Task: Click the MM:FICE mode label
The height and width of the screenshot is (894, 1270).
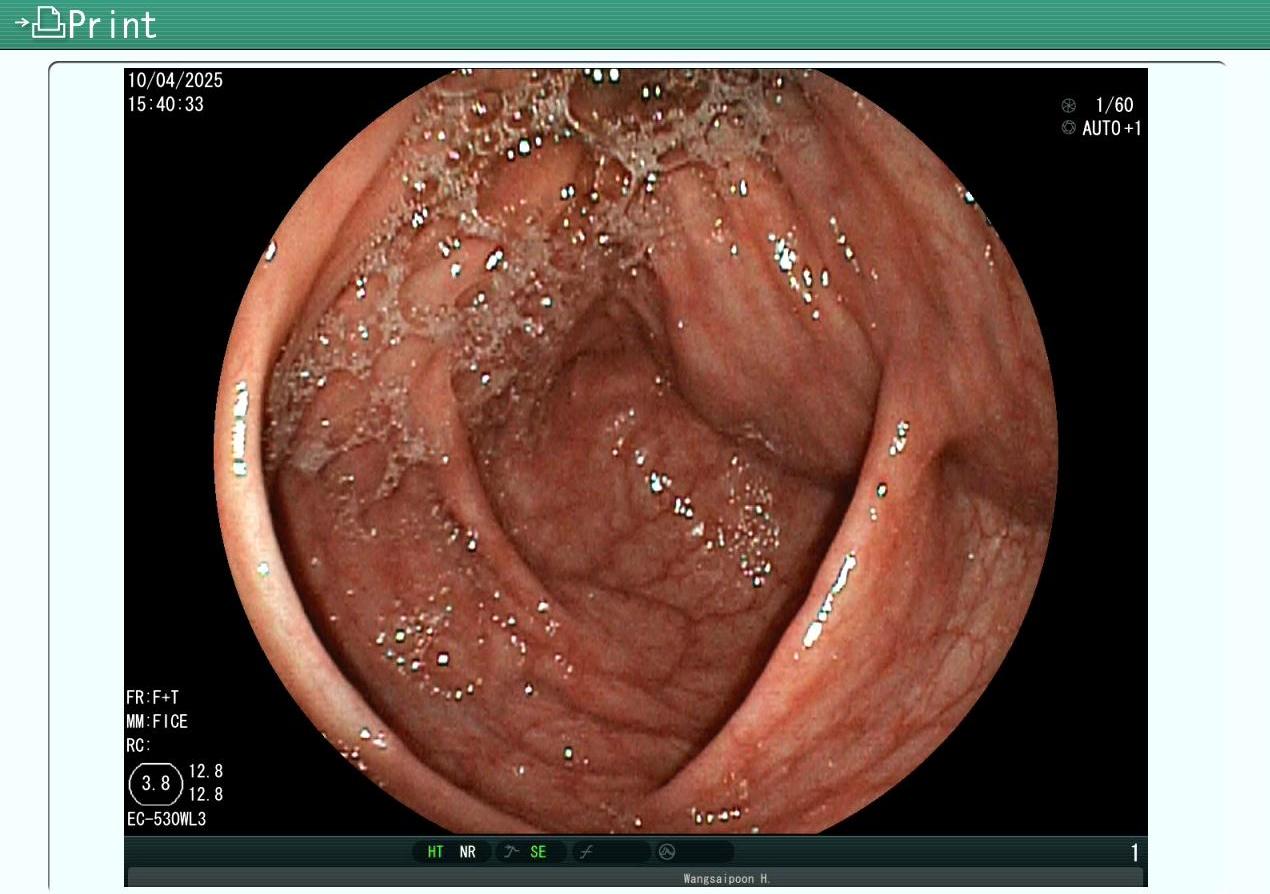Action: pos(157,722)
